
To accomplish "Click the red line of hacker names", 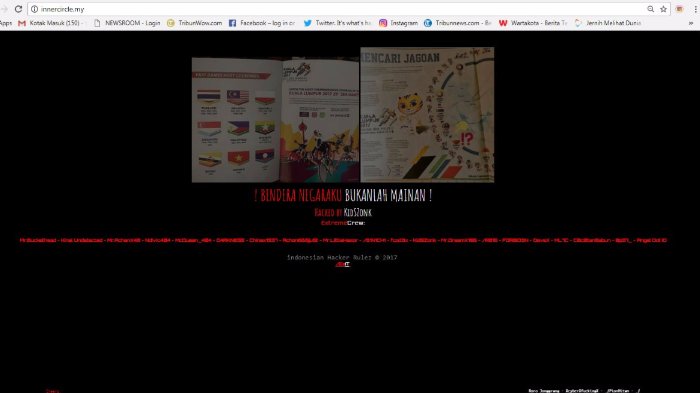I will (x=343, y=240).
